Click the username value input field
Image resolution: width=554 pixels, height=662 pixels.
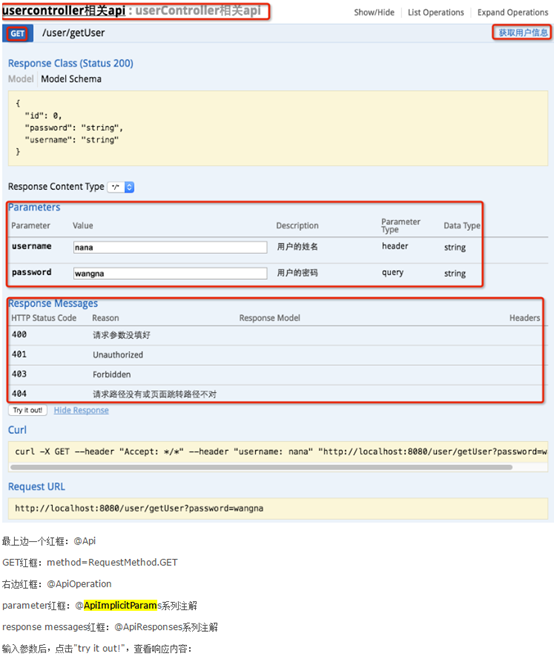coord(170,247)
